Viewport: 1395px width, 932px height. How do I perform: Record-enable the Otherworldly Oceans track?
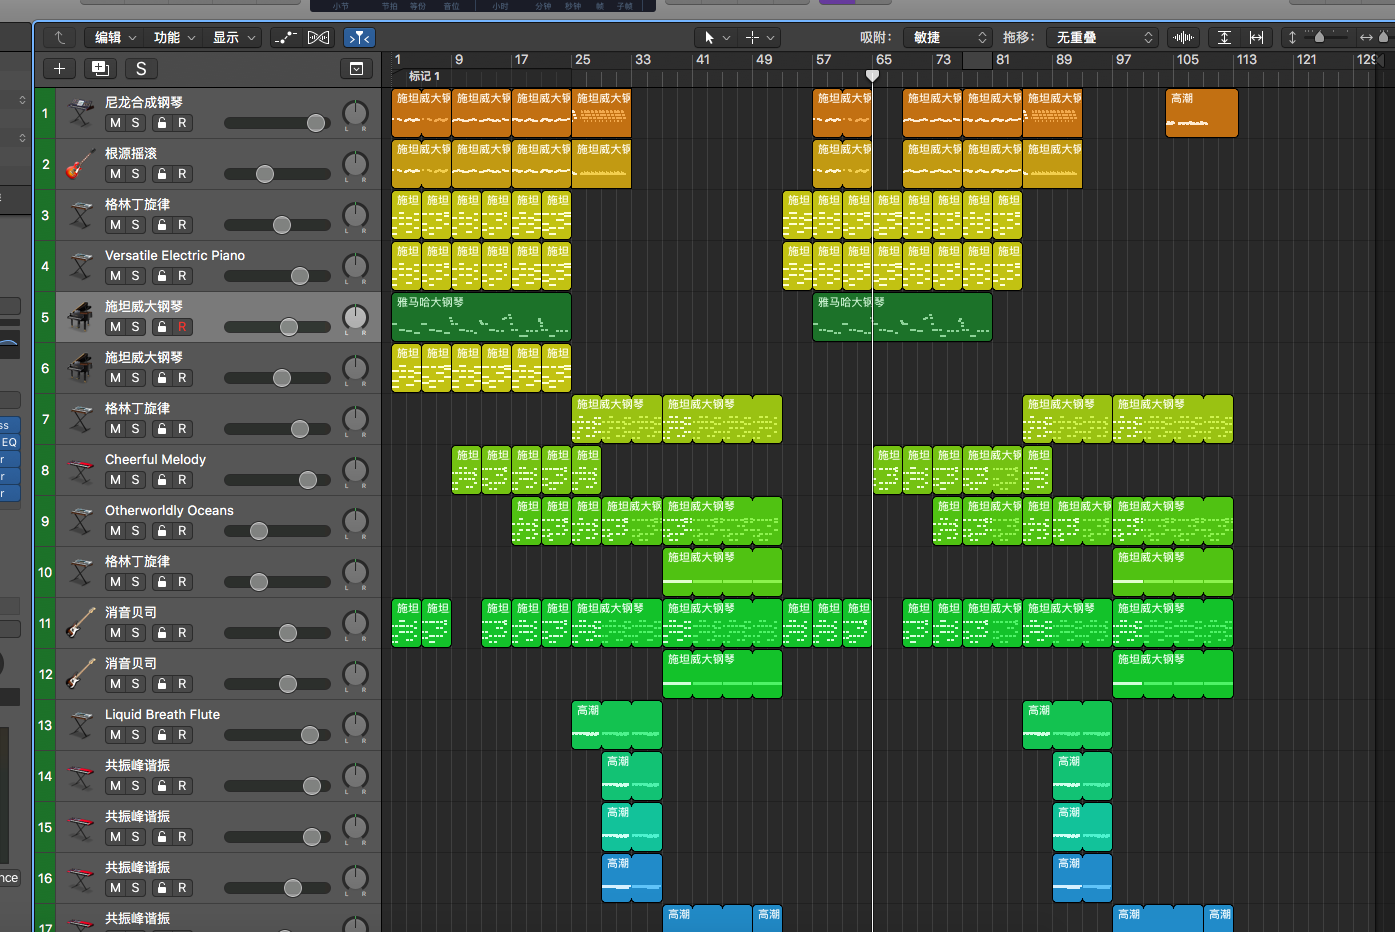point(182,531)
